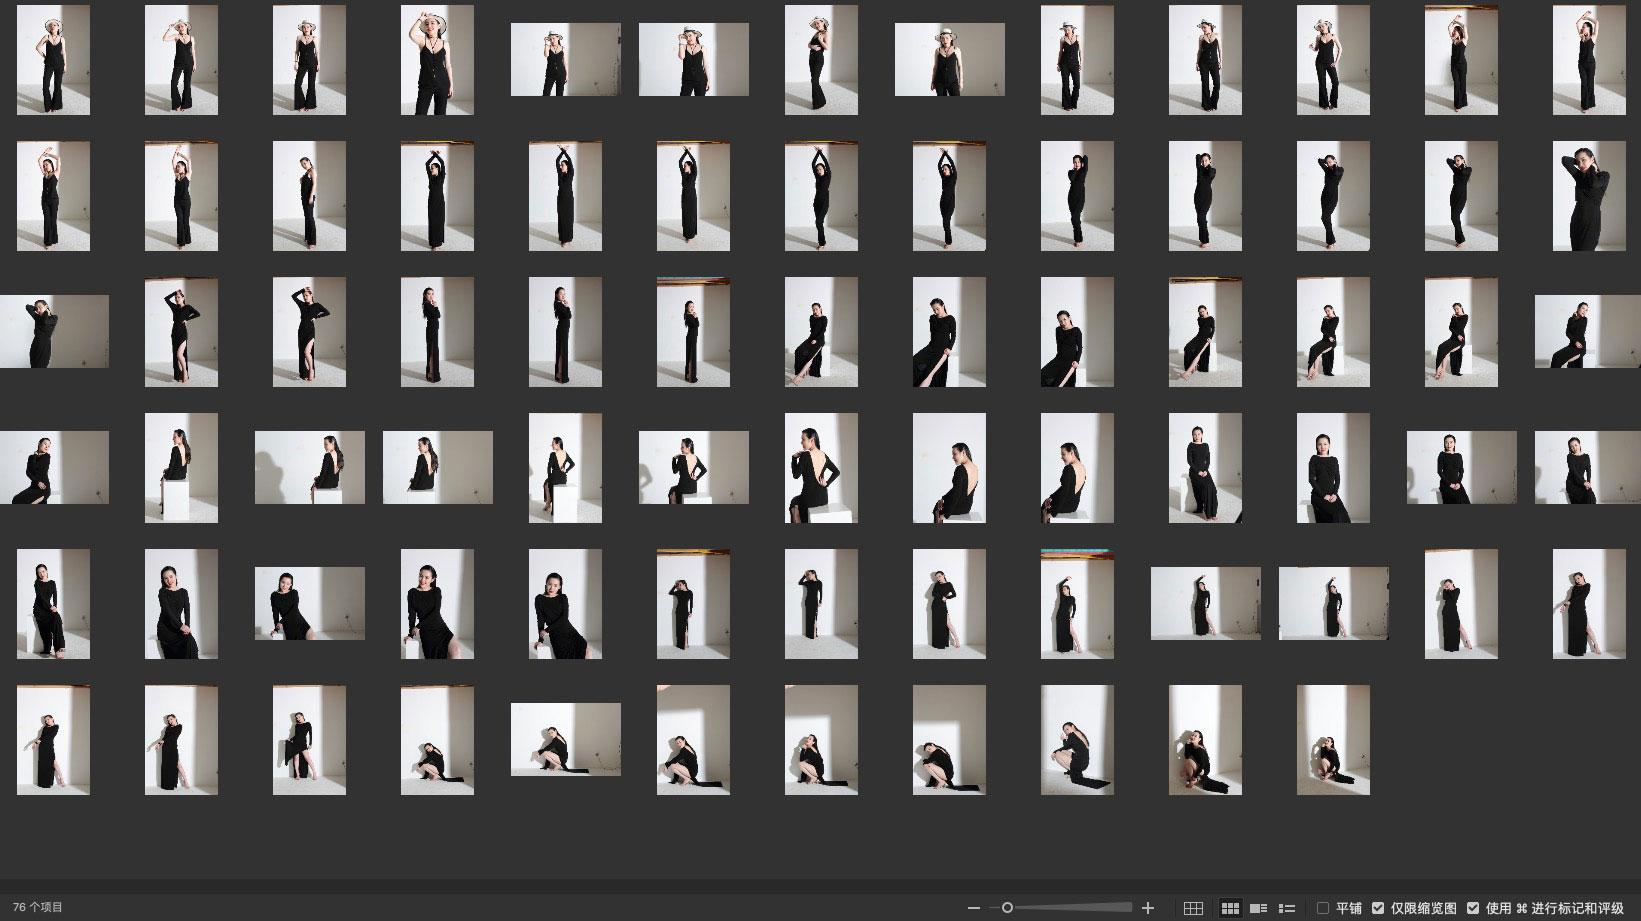Uncheck the 仅限缩览图 option

pyautogui.click(x=1378, y=908)
